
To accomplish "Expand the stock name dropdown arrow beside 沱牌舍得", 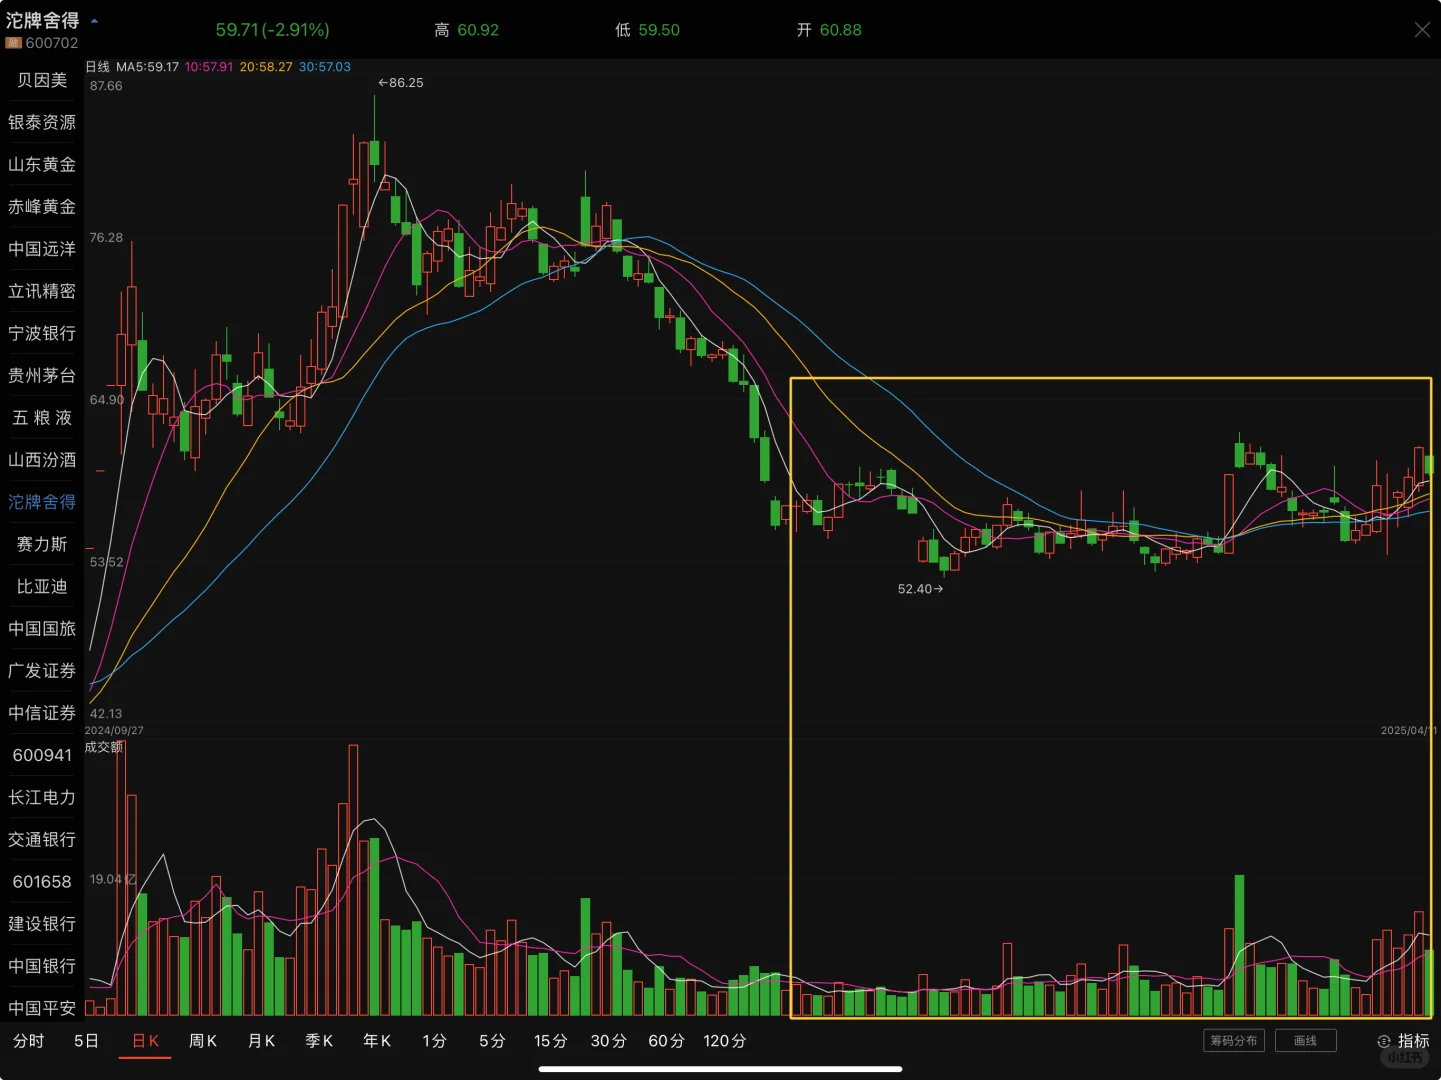I will tap(94, 20).
